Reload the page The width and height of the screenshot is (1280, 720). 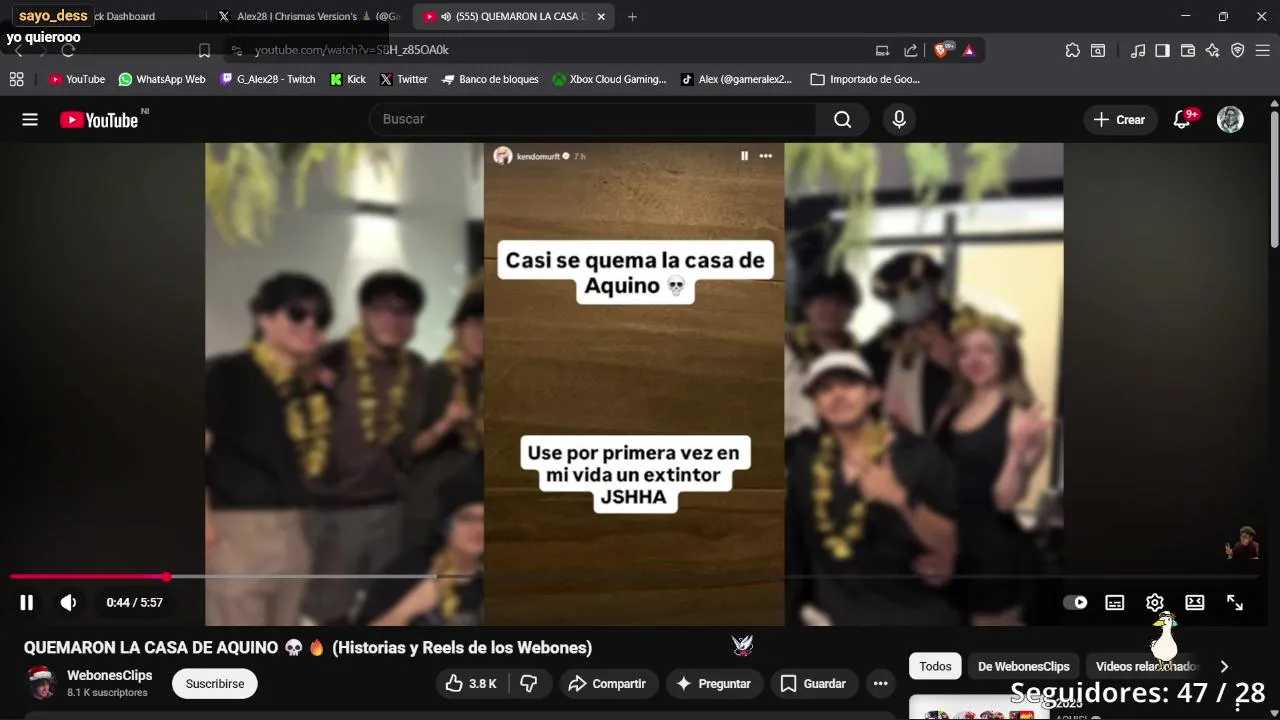(68, 50)
